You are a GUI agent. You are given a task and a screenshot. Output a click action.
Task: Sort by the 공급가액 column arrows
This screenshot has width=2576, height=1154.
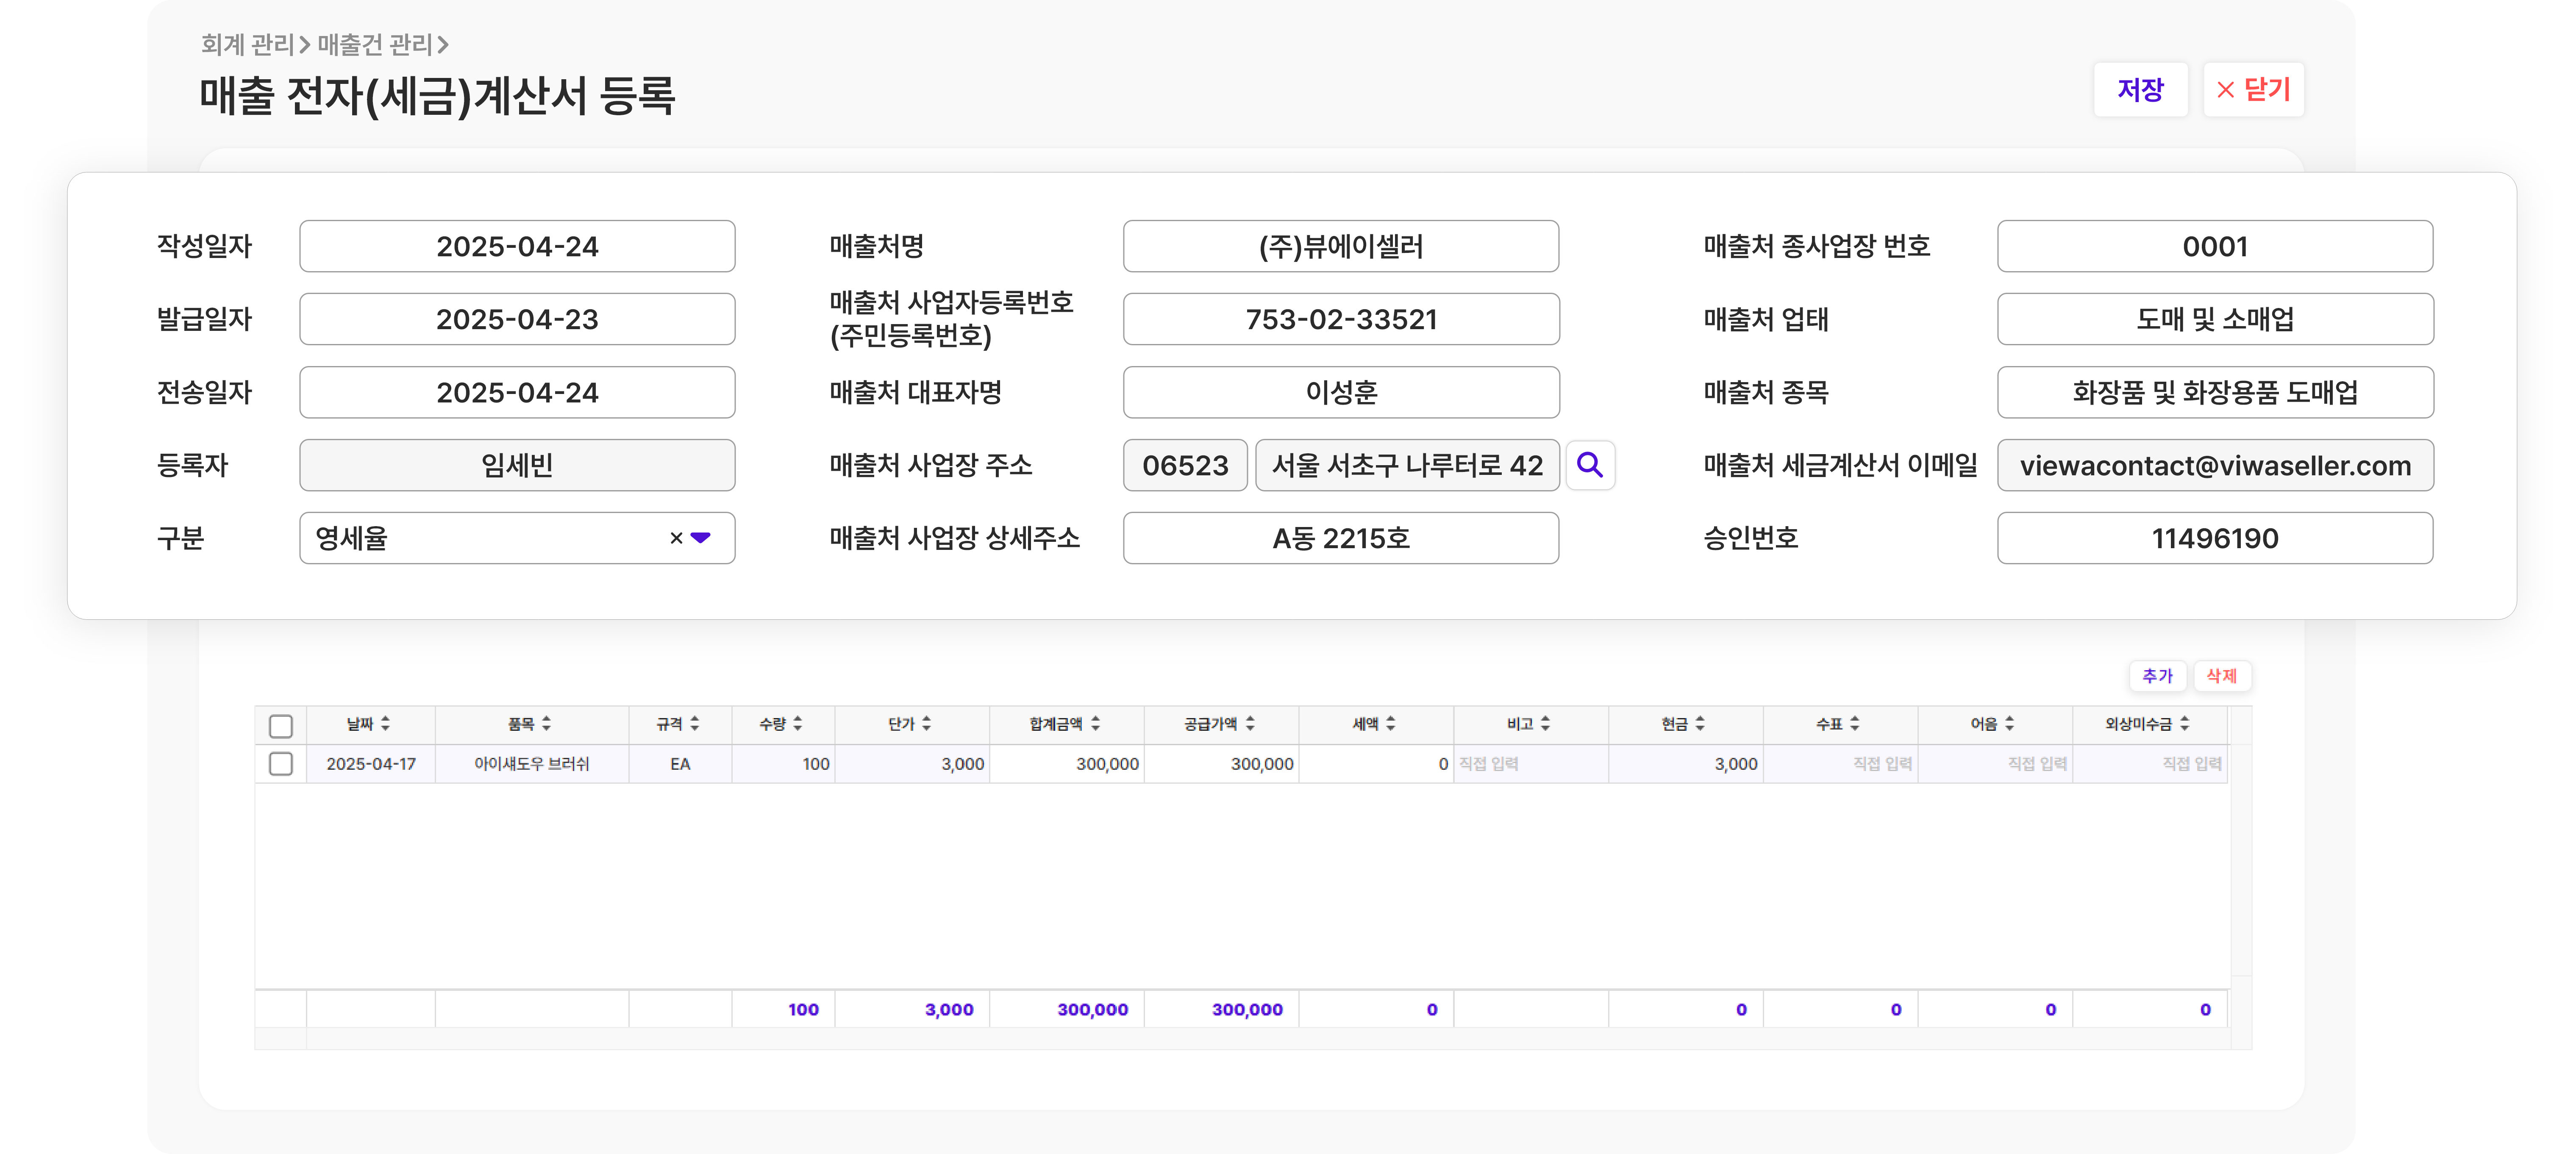point(1251,724)
